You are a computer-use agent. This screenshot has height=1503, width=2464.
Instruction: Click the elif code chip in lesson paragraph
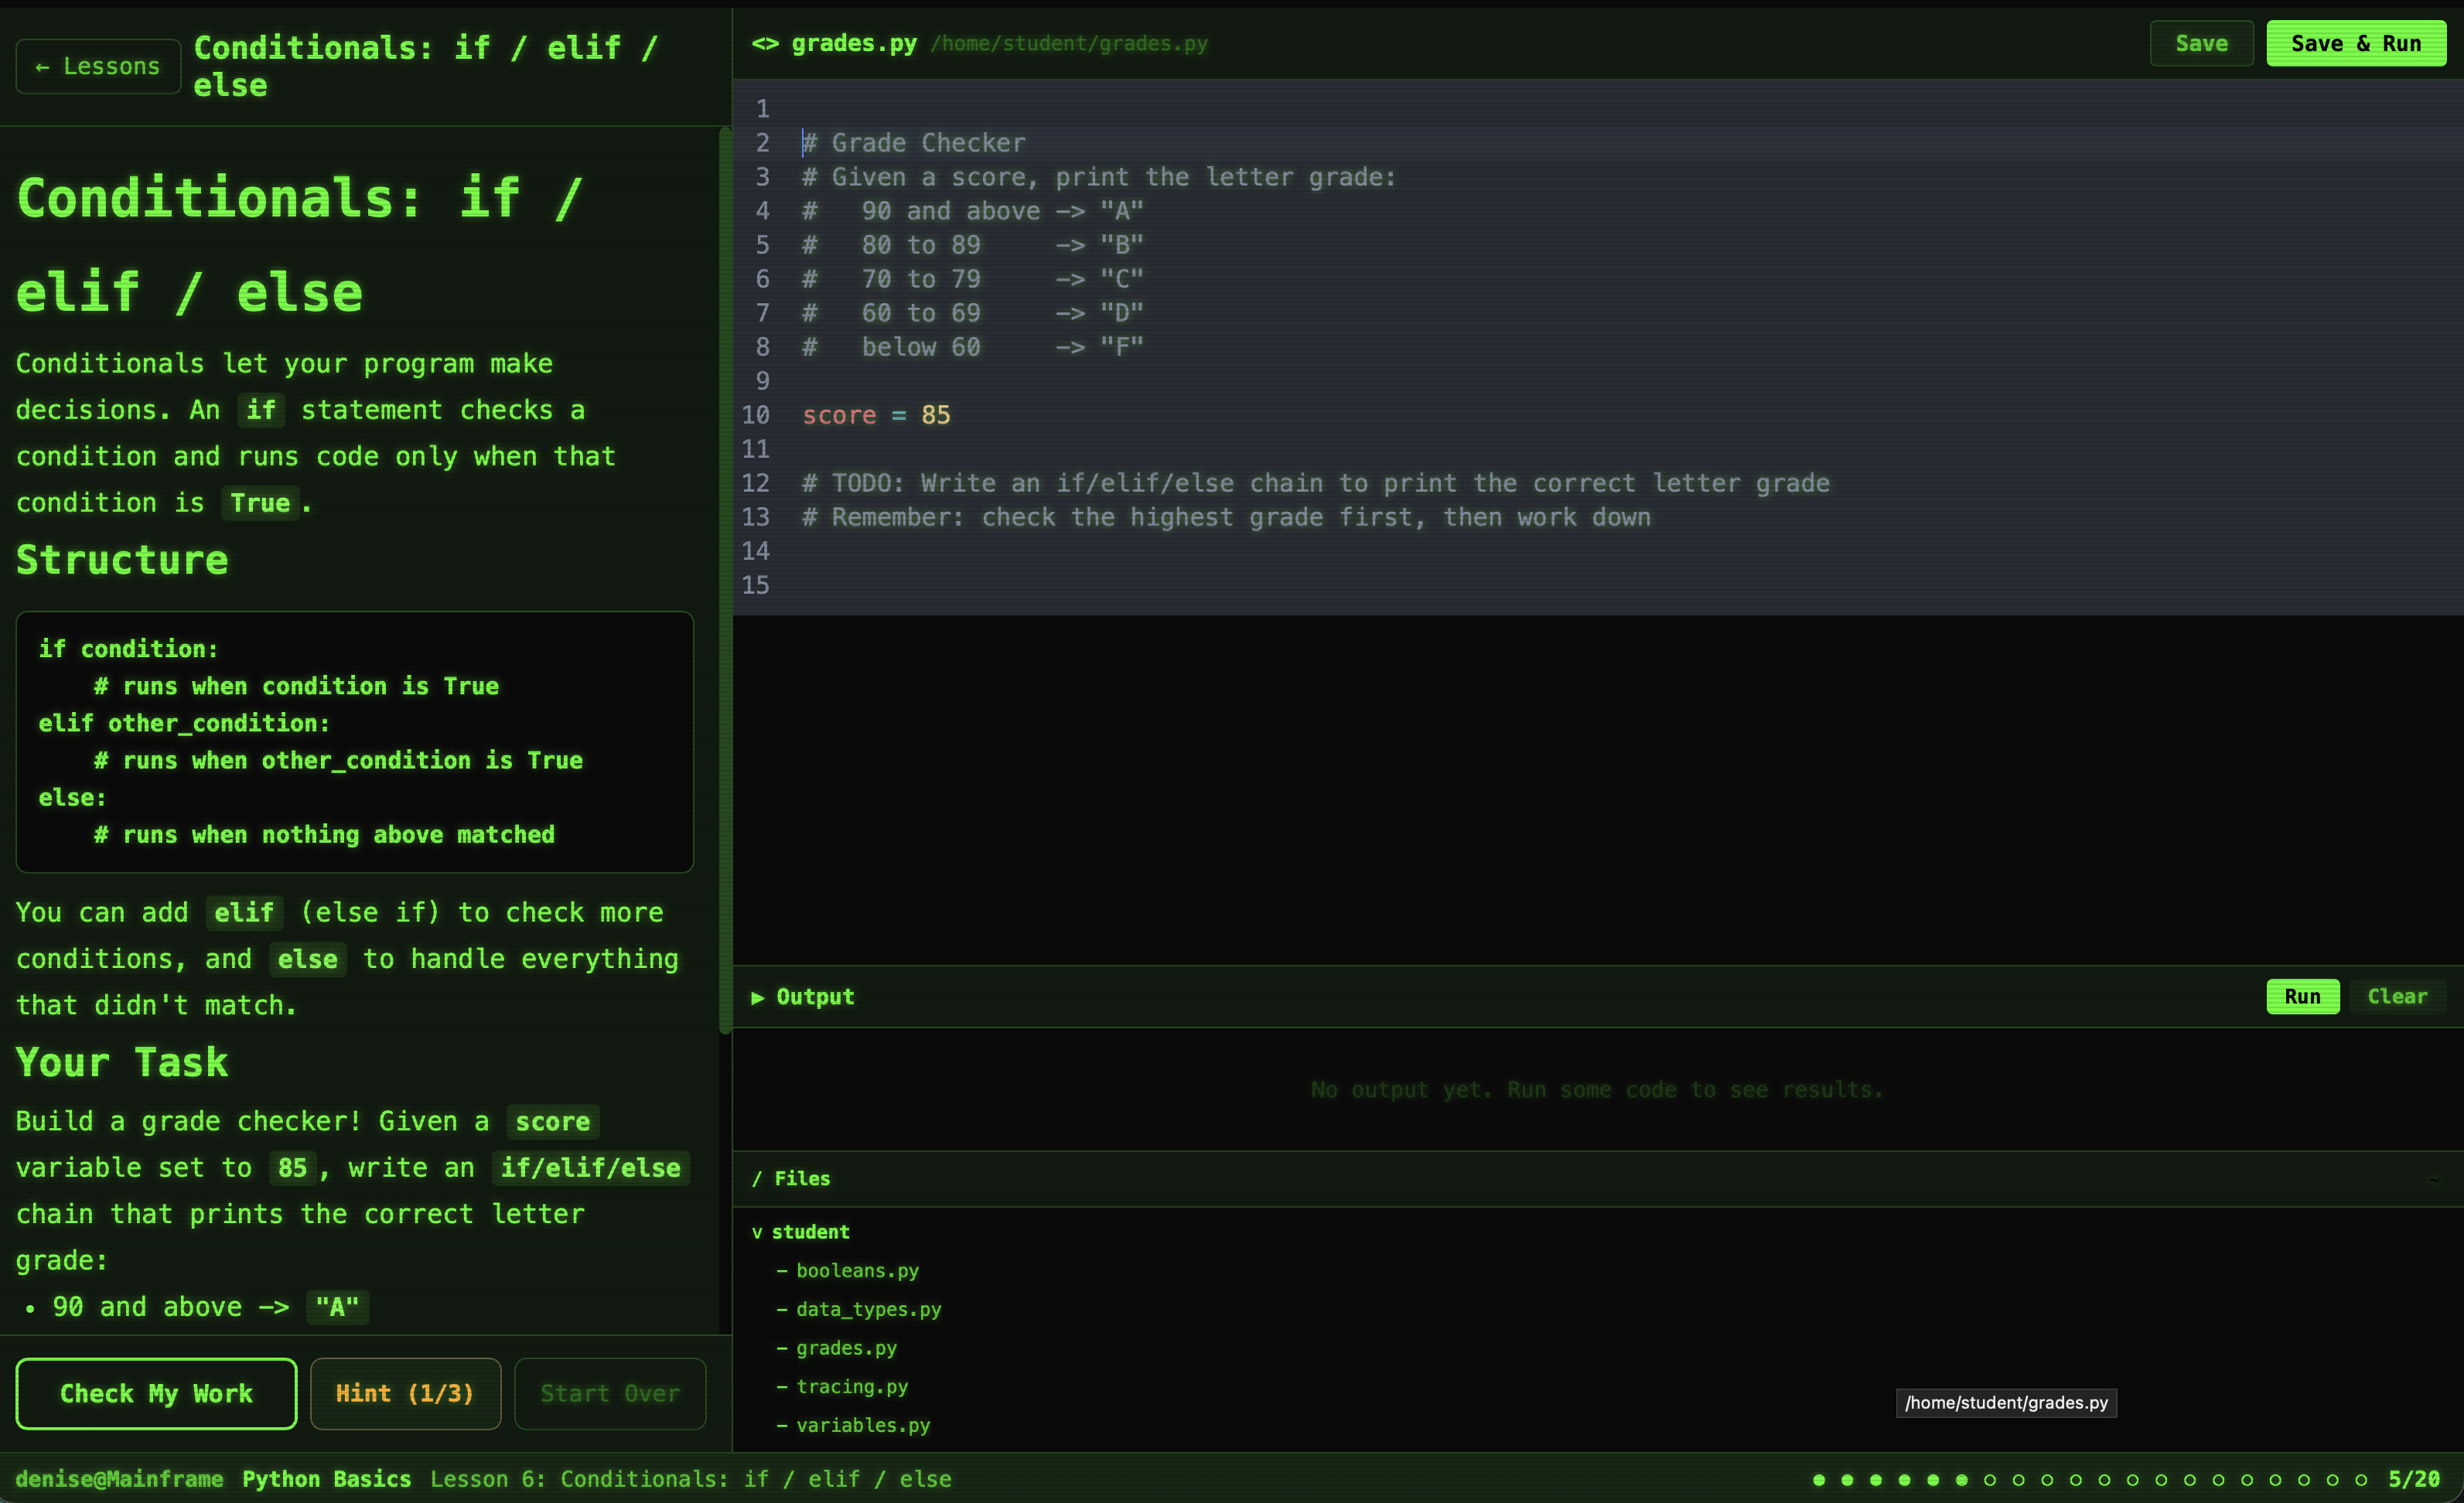click(244, 912)
